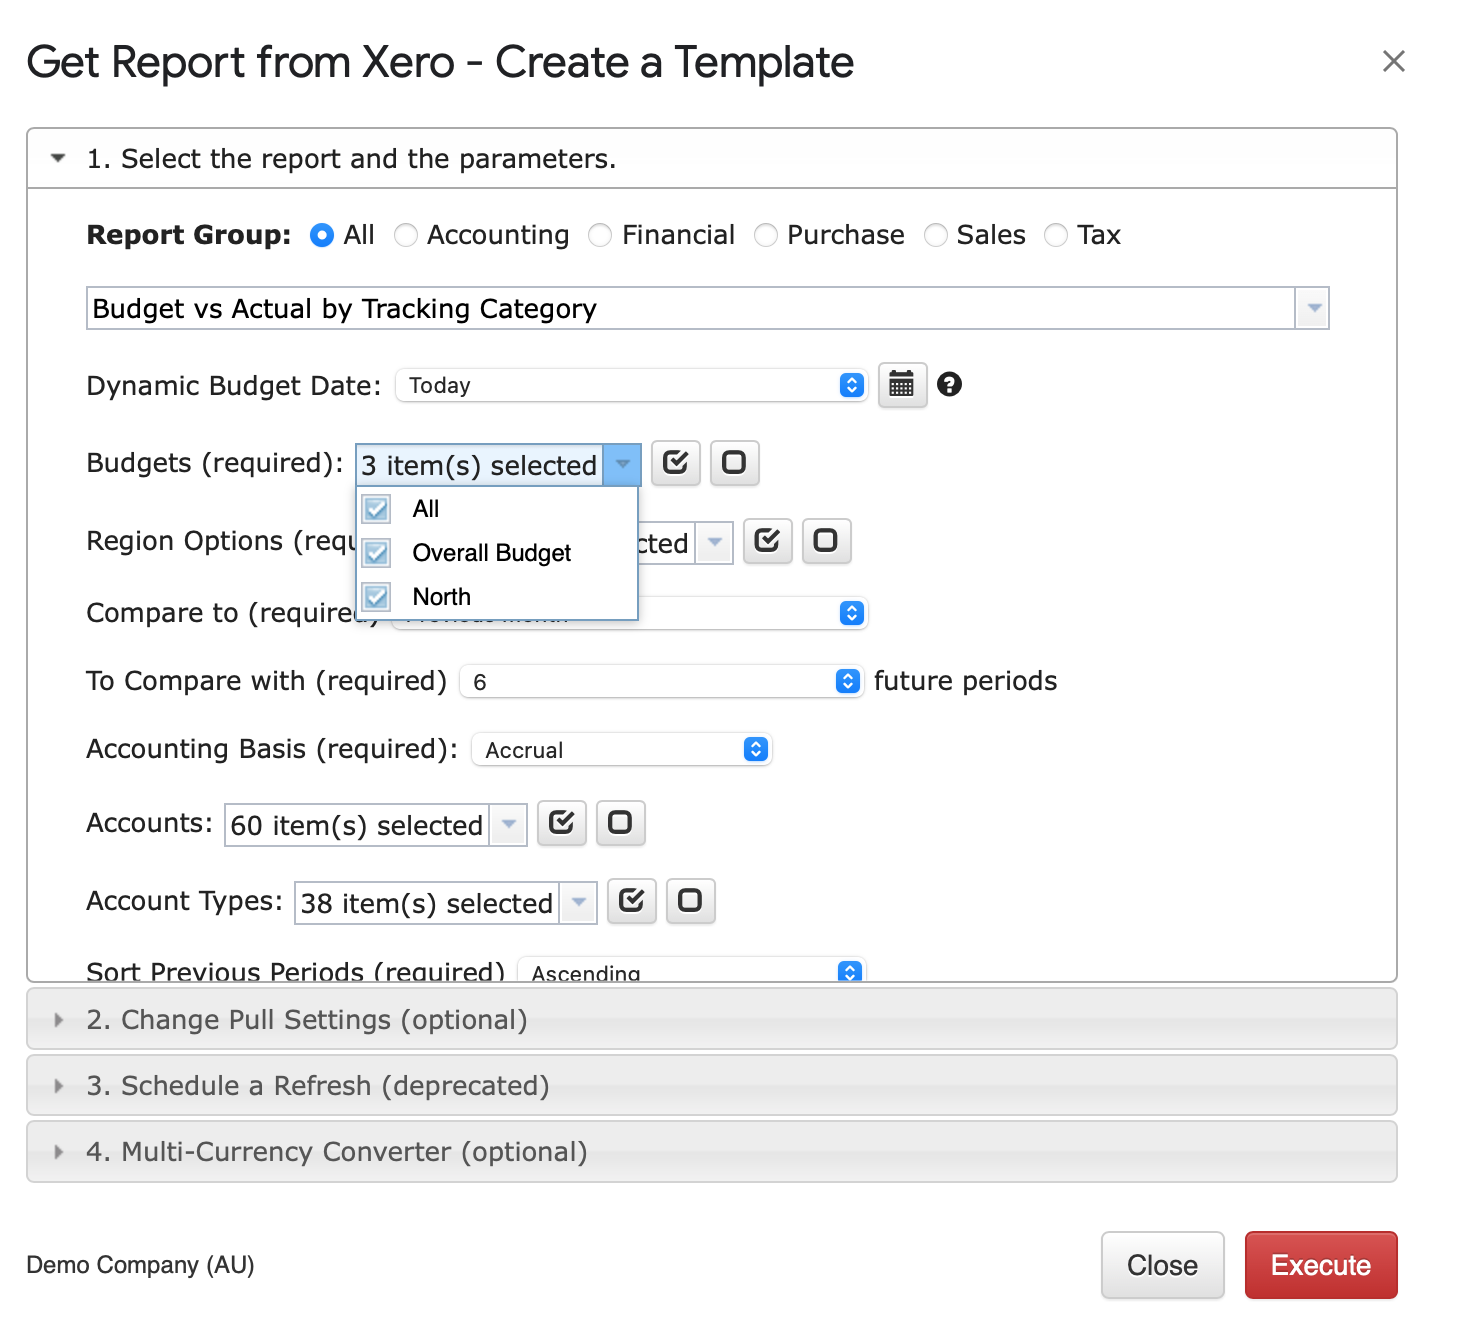Deselect all Region Options with empty box icon
This screenshot has width=1462, height=1320.
pos(826,541)
